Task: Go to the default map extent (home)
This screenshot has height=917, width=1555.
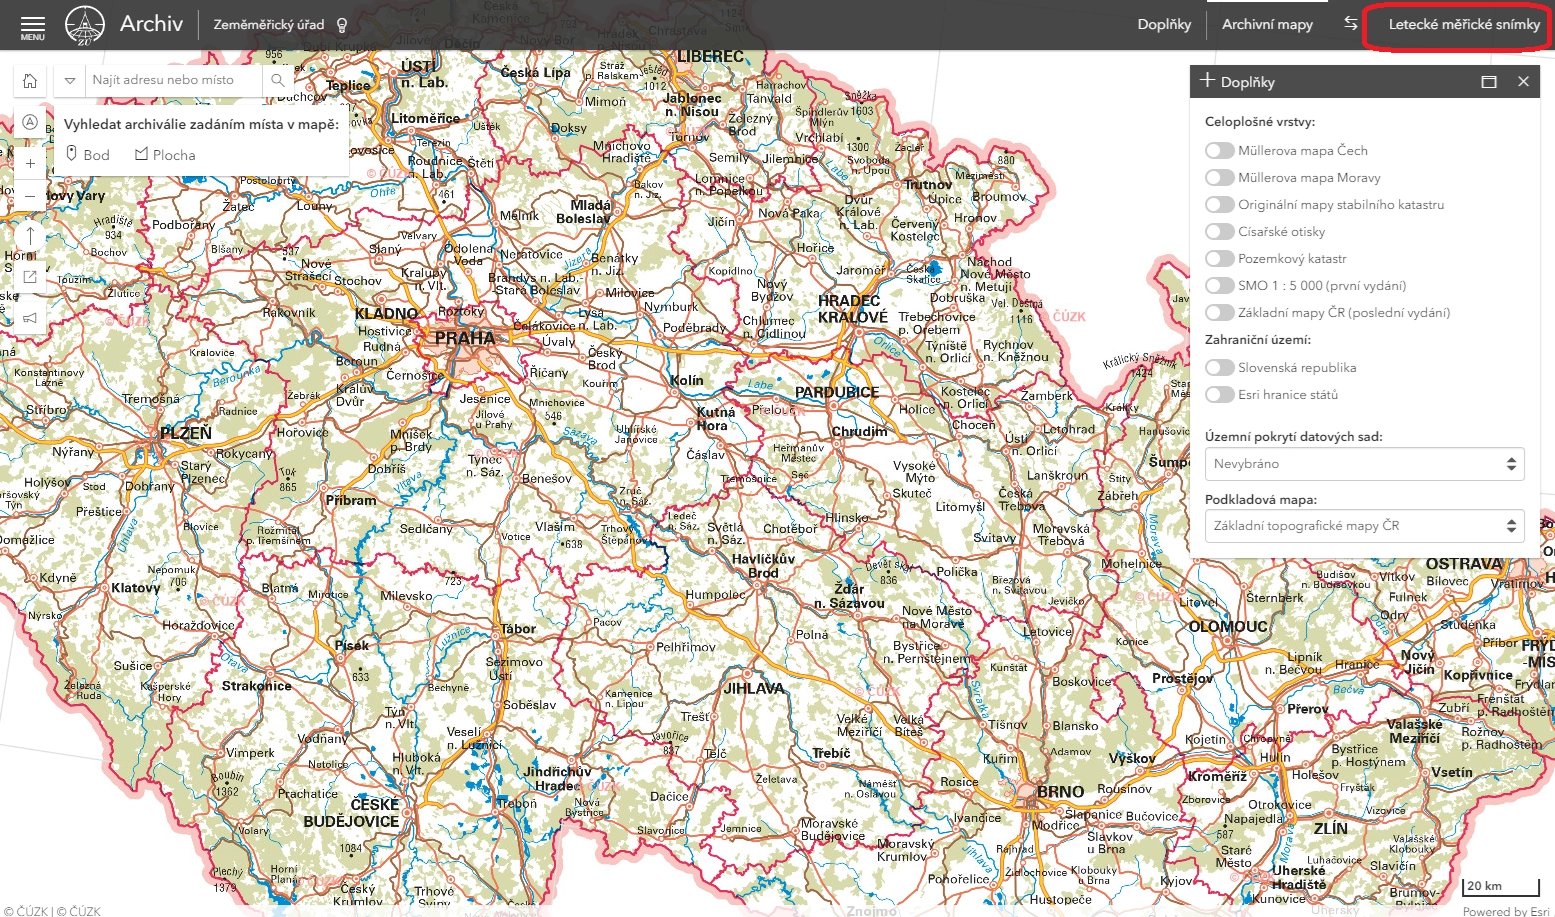Action: [x=30, y=80]
